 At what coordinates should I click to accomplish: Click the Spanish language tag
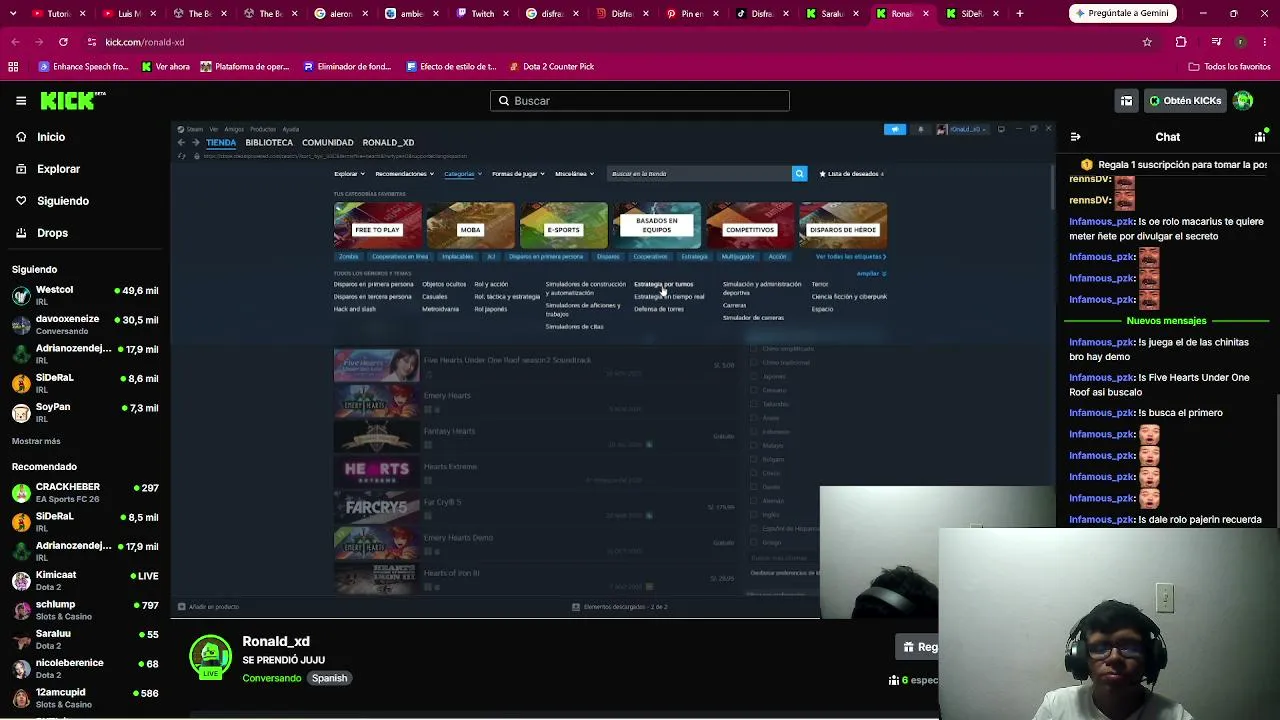pos(329,678)
